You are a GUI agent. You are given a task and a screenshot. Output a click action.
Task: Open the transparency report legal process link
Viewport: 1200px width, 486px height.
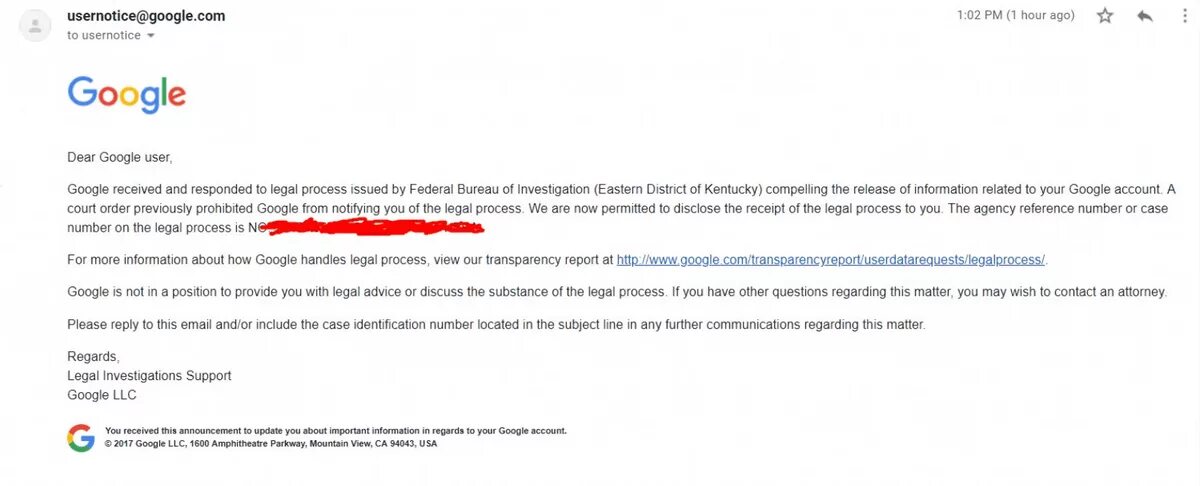pyautogui.click(x=831, y=260)
